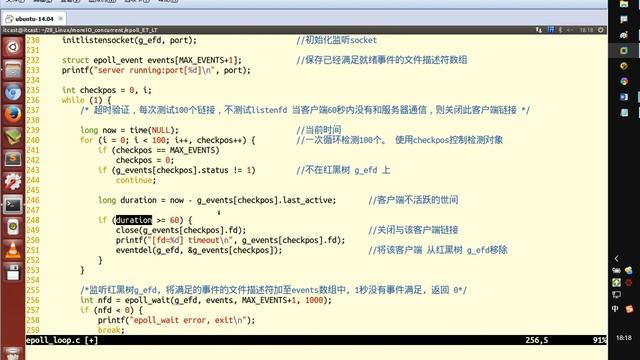Viewport: 640px width, 360px height.
Task: Open the Chrome icon on Windows taskbar
Action: coord(624,81)
